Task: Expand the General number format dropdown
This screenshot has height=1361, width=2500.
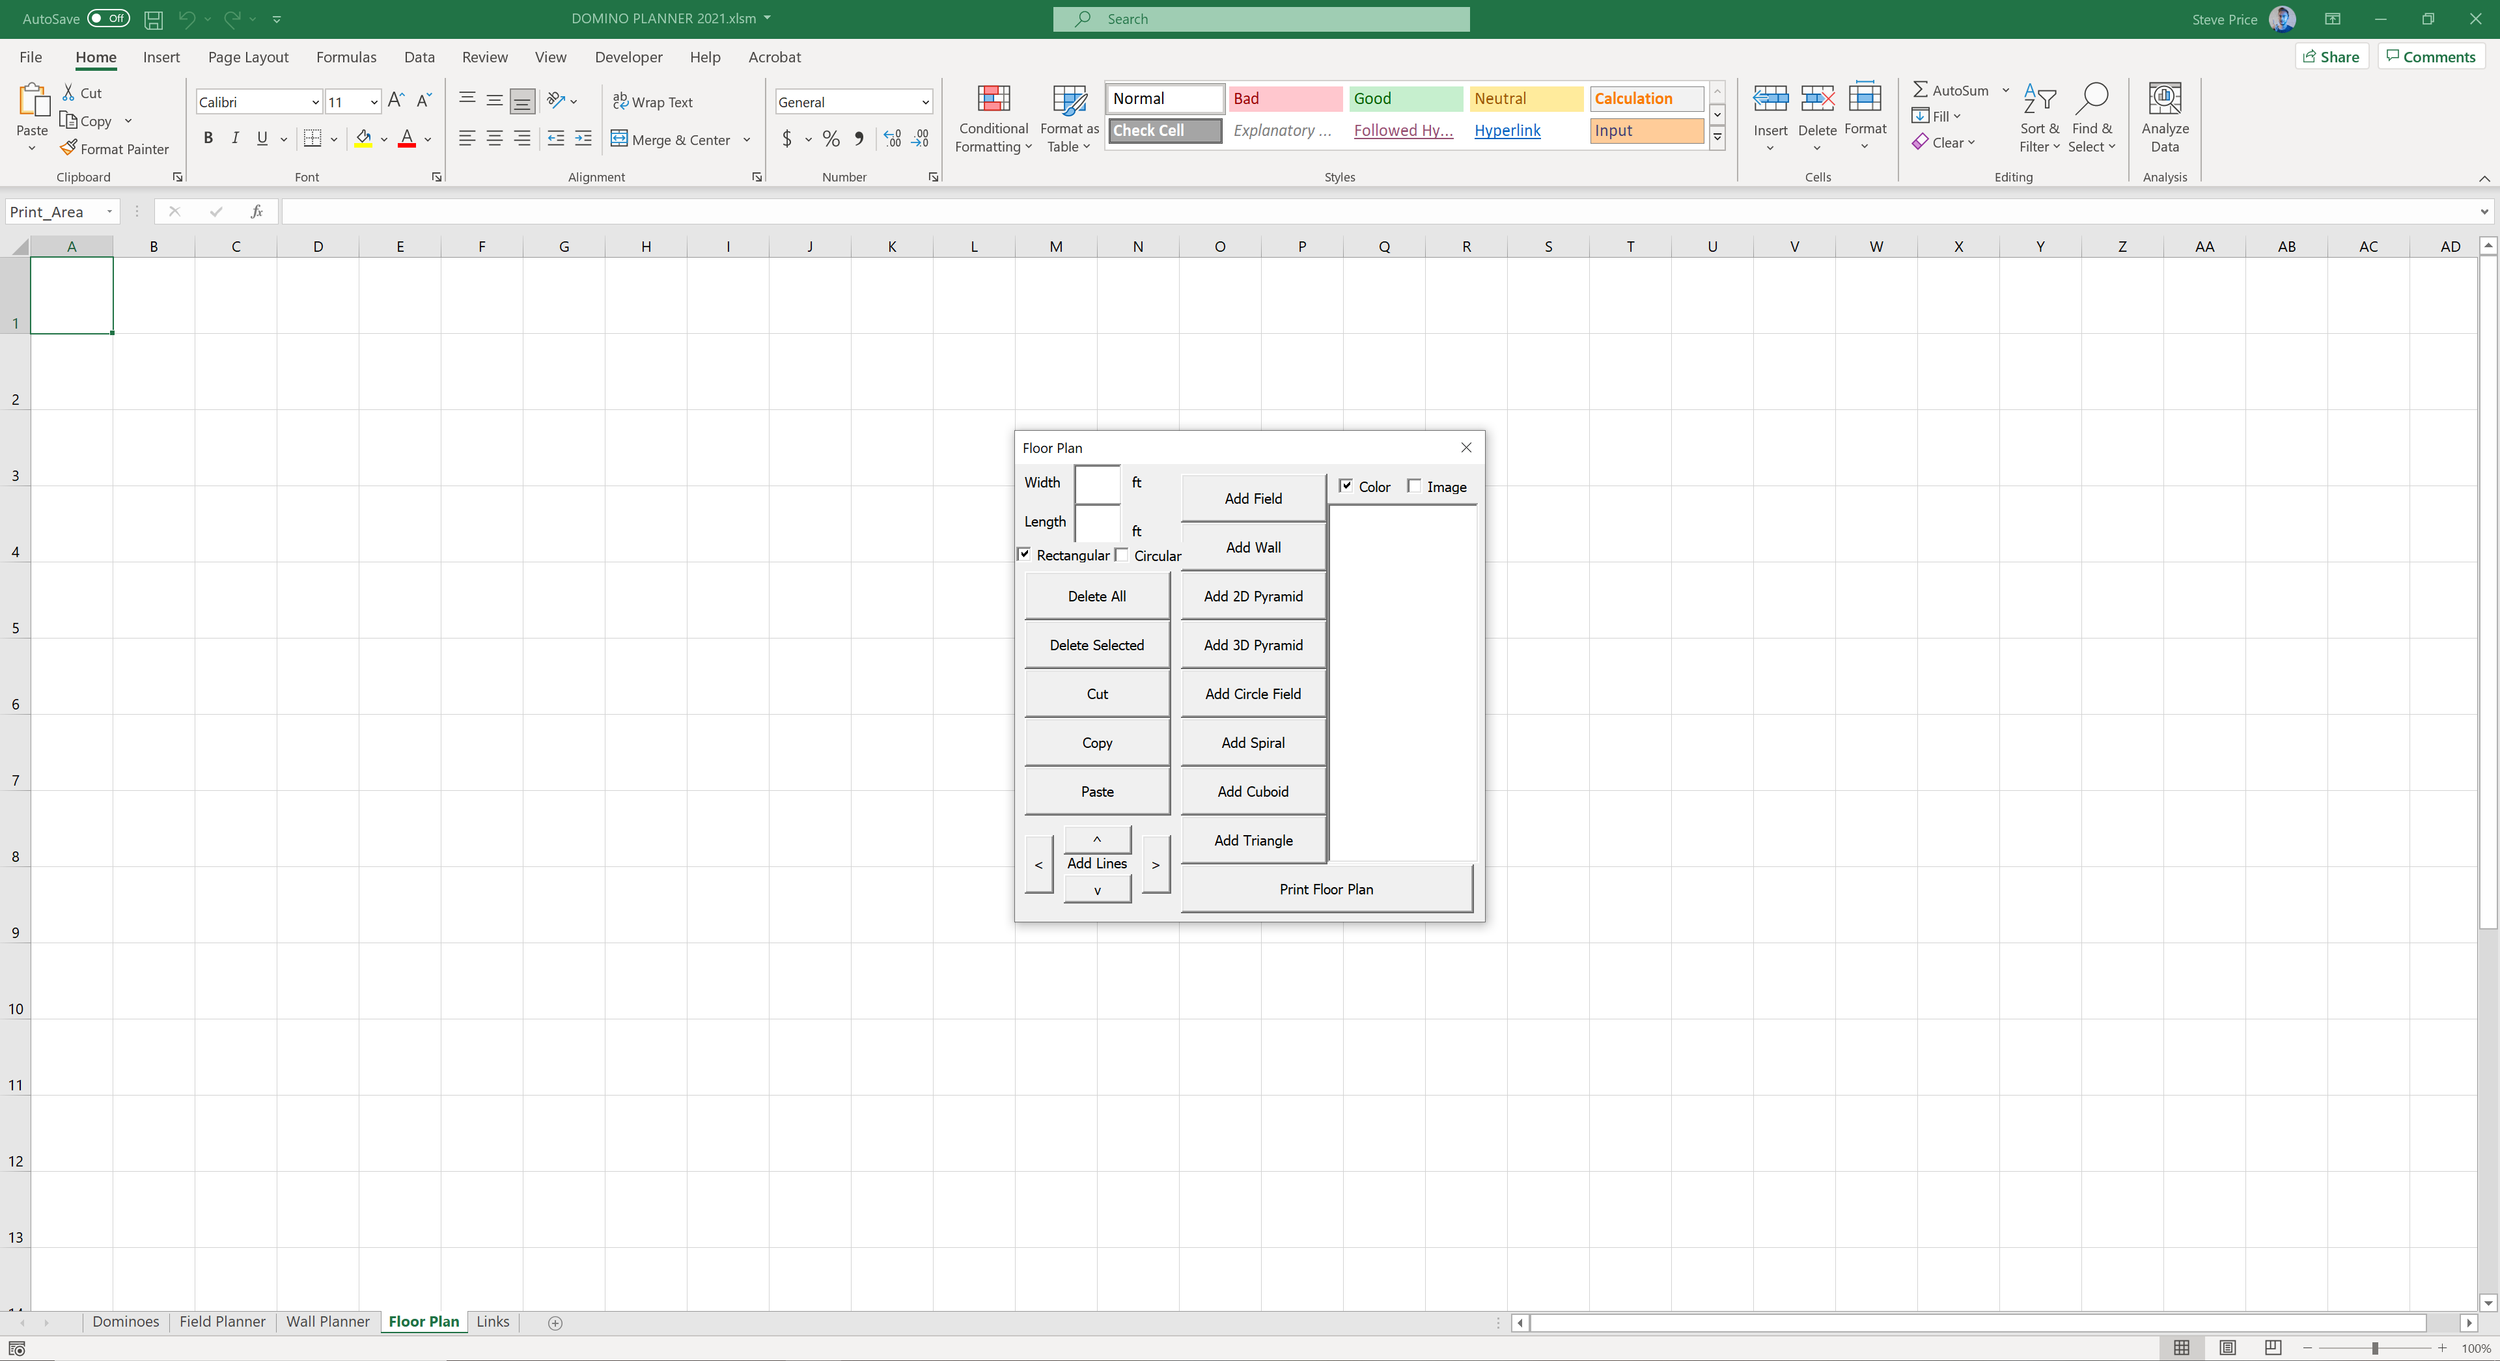Action: click(925, 102)
